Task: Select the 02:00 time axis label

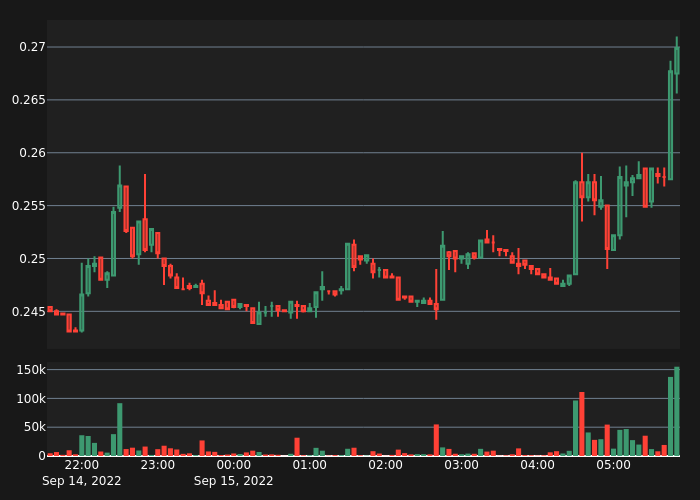Action: point(385,465)
